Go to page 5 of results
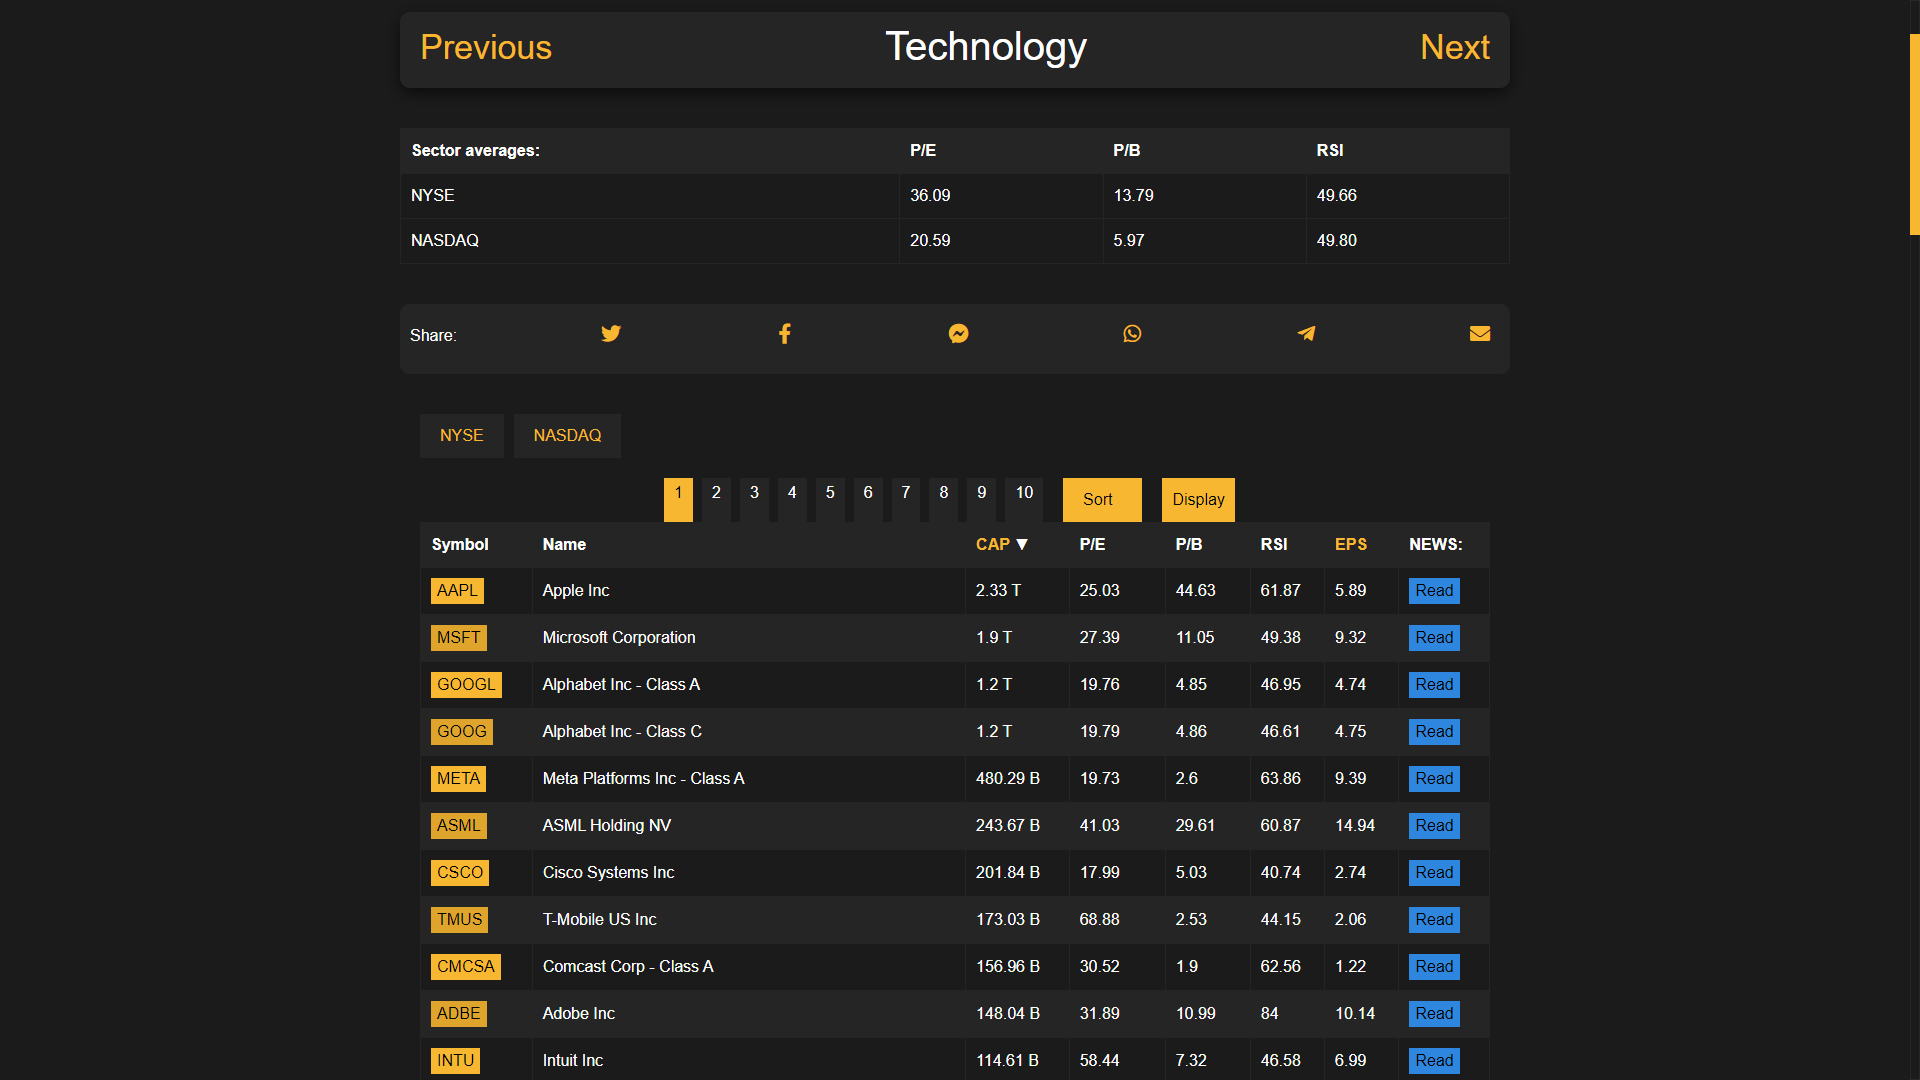This screenshot has height=1080, width=1920. [830, 494]
